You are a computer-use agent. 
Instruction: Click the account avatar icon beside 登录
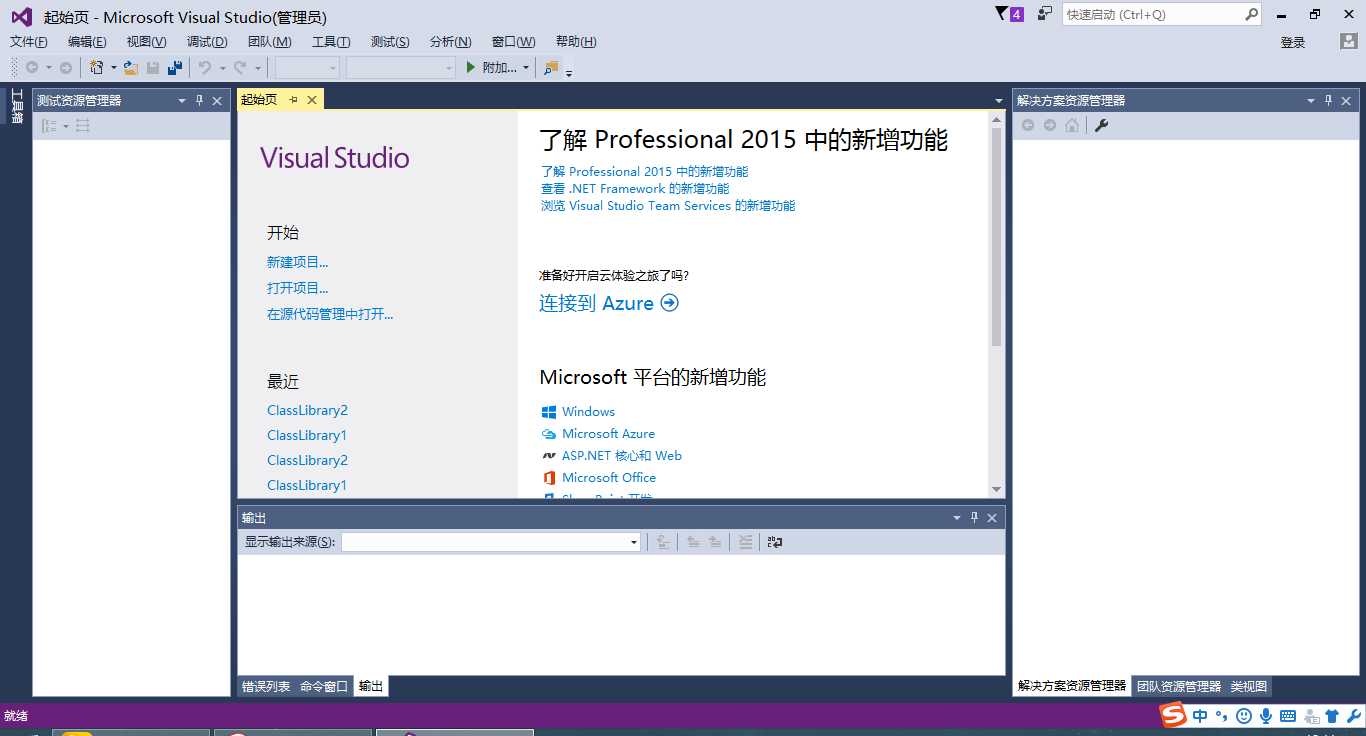(1349, 42)
